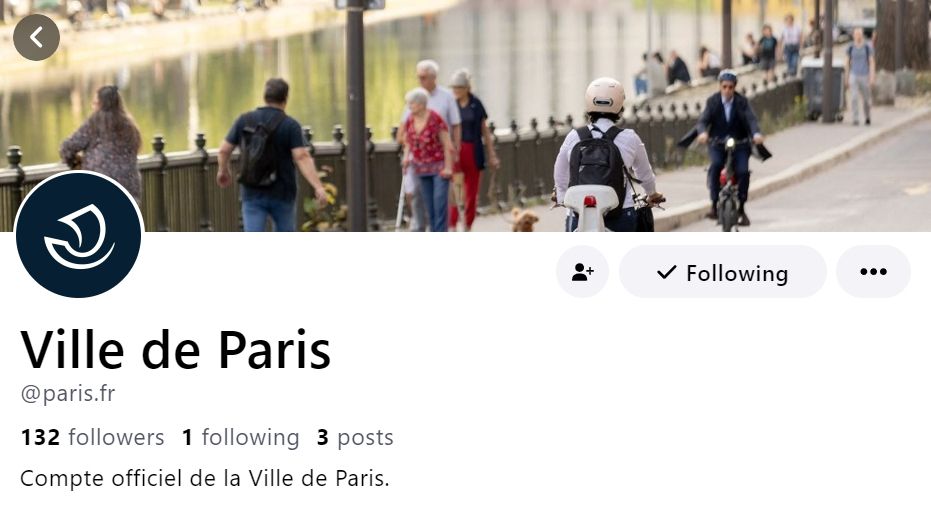Click the checkmark icon inside Following
Screen dimensions: 931x511
click(667, 272)
